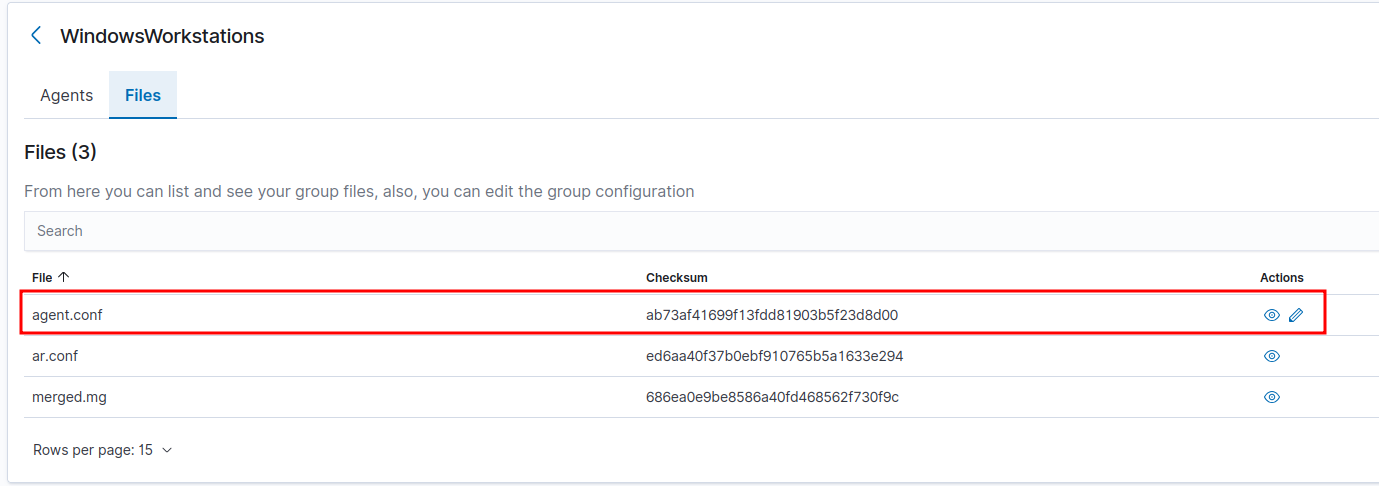Click the ar.conf file name

[55, 356]
